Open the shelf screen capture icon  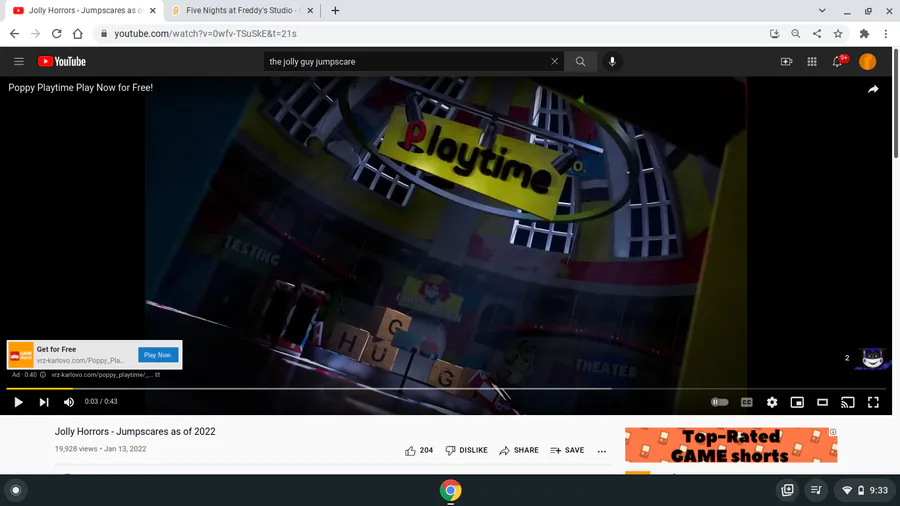[788, 490]
